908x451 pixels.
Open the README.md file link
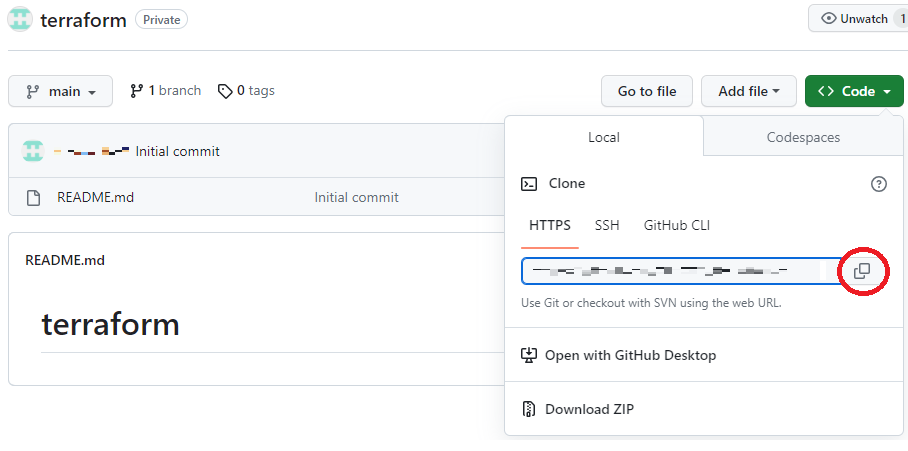[x=96, y=197]
